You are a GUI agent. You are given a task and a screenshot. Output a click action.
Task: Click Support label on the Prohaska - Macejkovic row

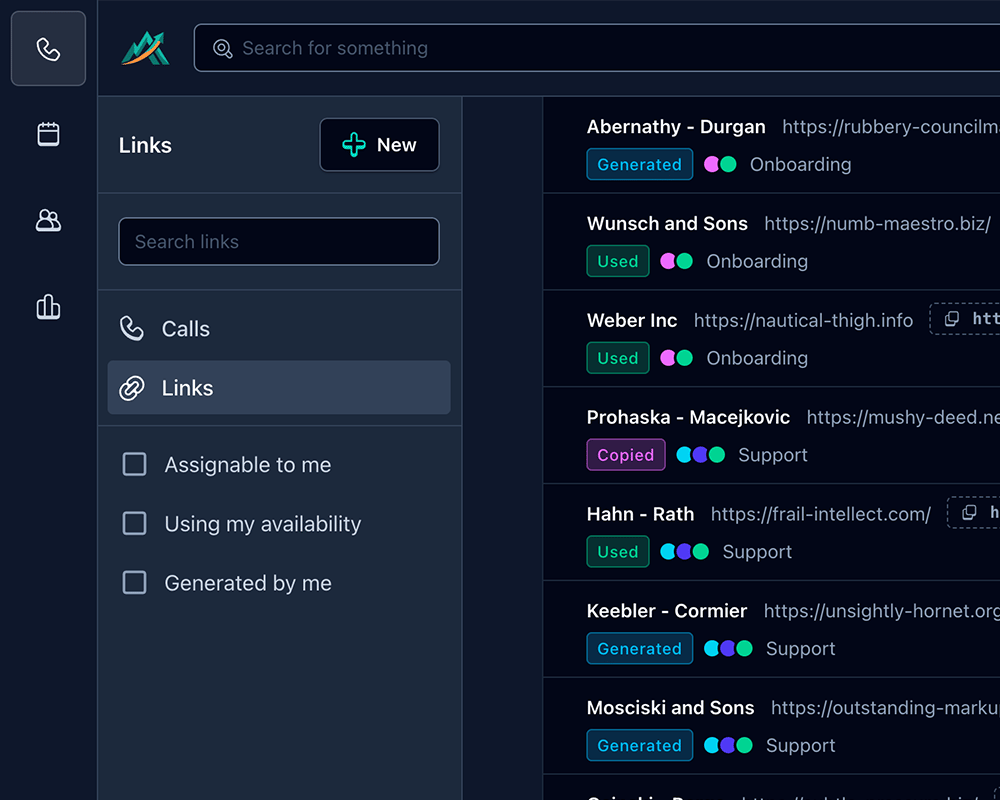coord(773,455)
